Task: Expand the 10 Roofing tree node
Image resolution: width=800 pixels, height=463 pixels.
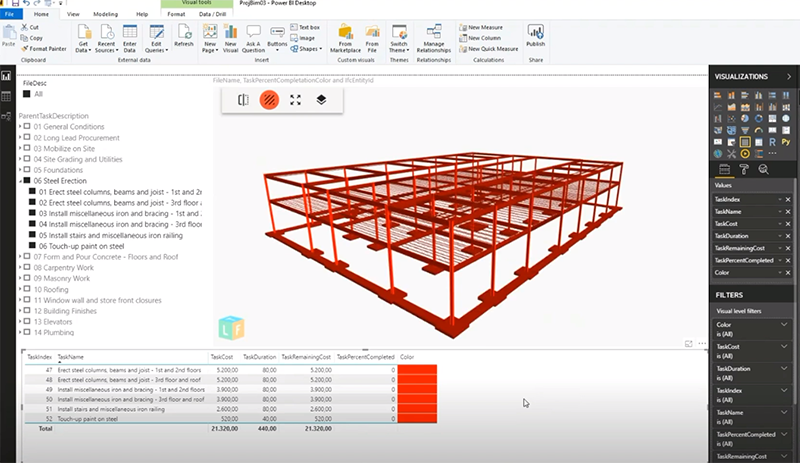Action: click(21, 289)
